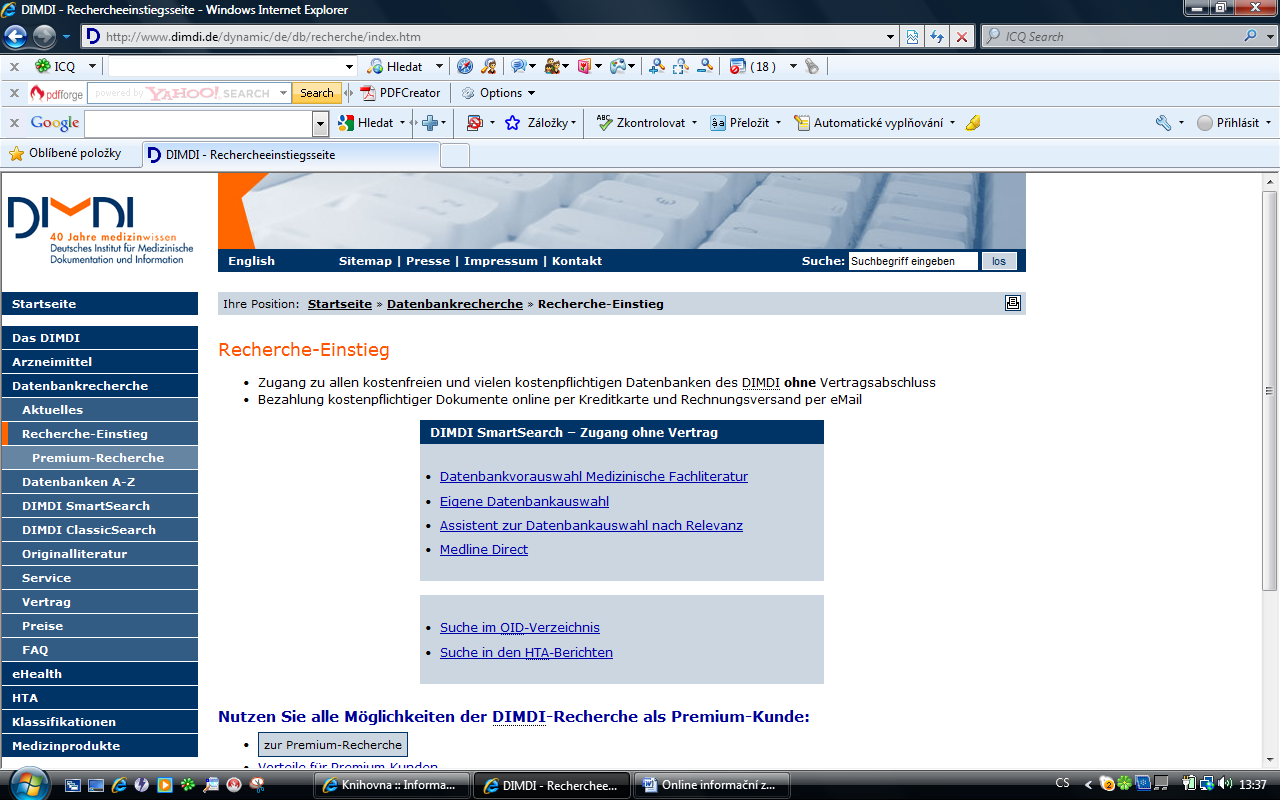This screenshot has height=800, width=1280.
Task: Open Suche im OID-Verzeichnis link
Action: tap(520, 628)
